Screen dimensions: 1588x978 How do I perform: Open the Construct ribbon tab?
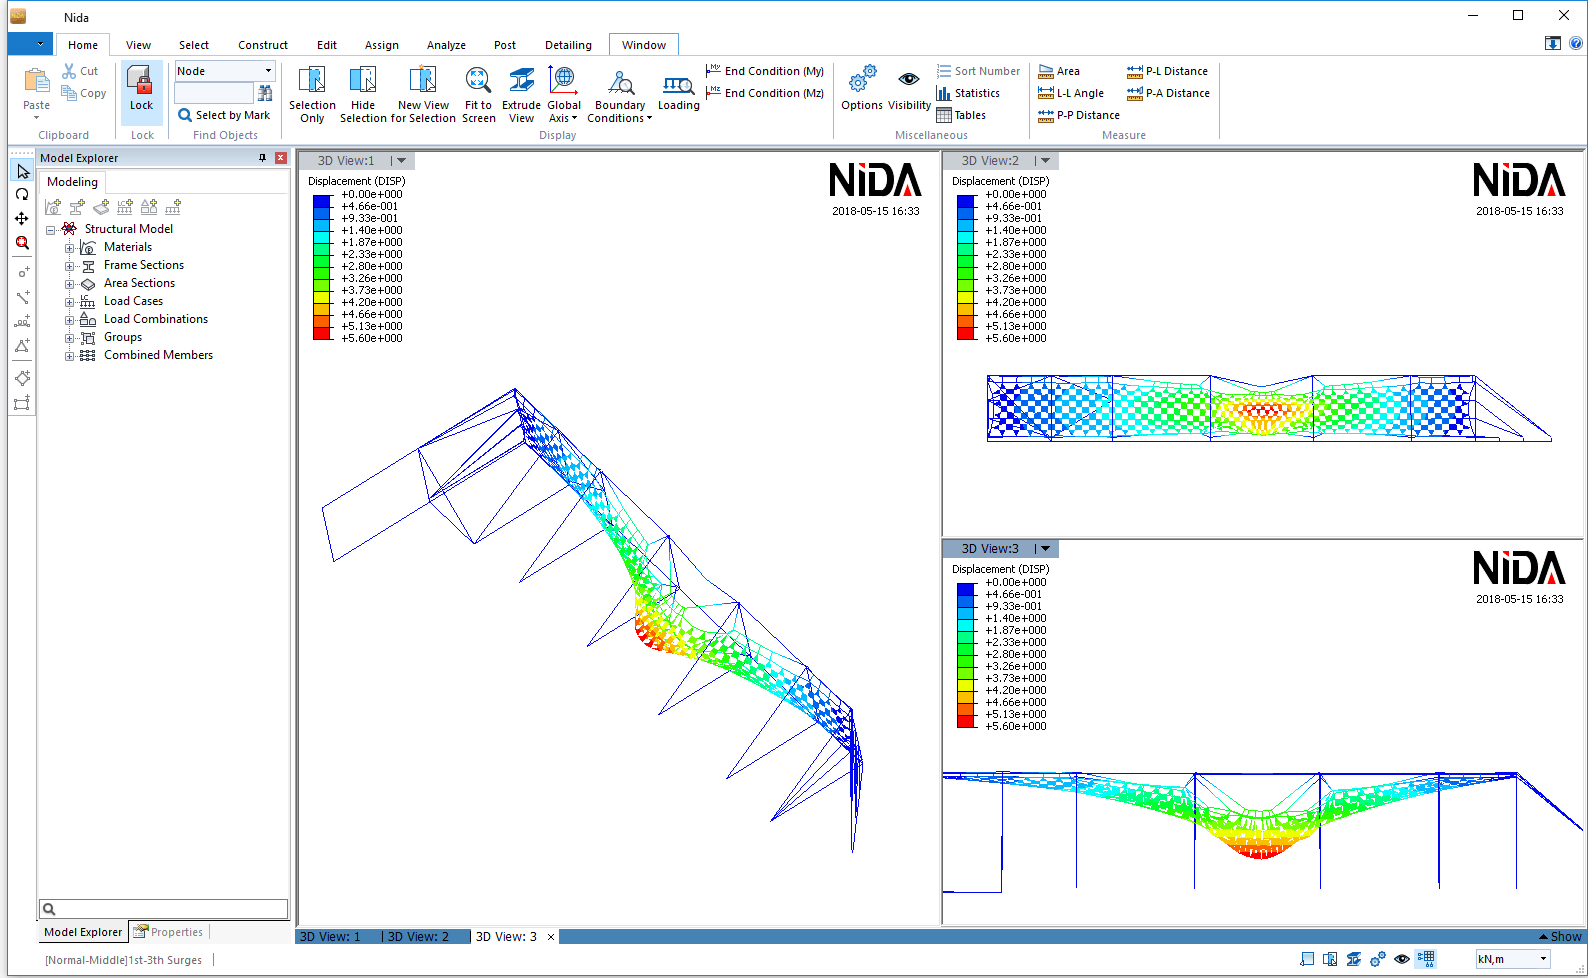pos(263,45)
